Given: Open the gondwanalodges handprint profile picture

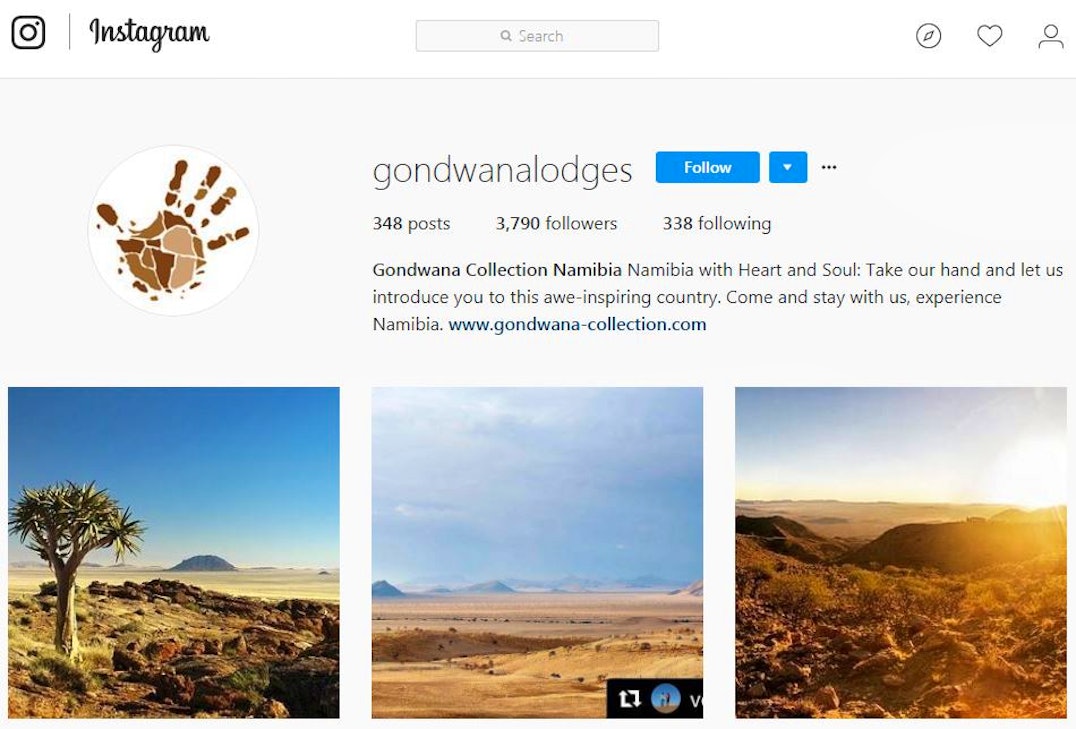Looking at the screenshot, I should [174, 230].
